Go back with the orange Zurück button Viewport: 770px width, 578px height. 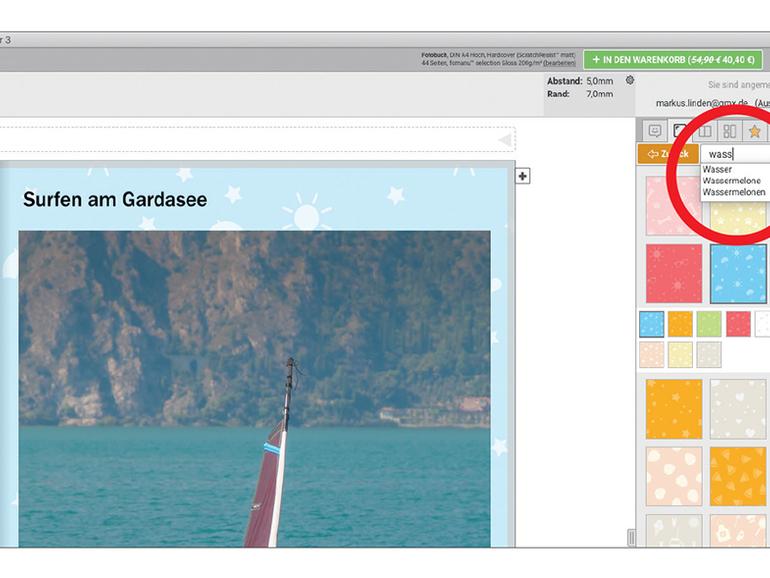pyautogui.click(x=667, y=154)
